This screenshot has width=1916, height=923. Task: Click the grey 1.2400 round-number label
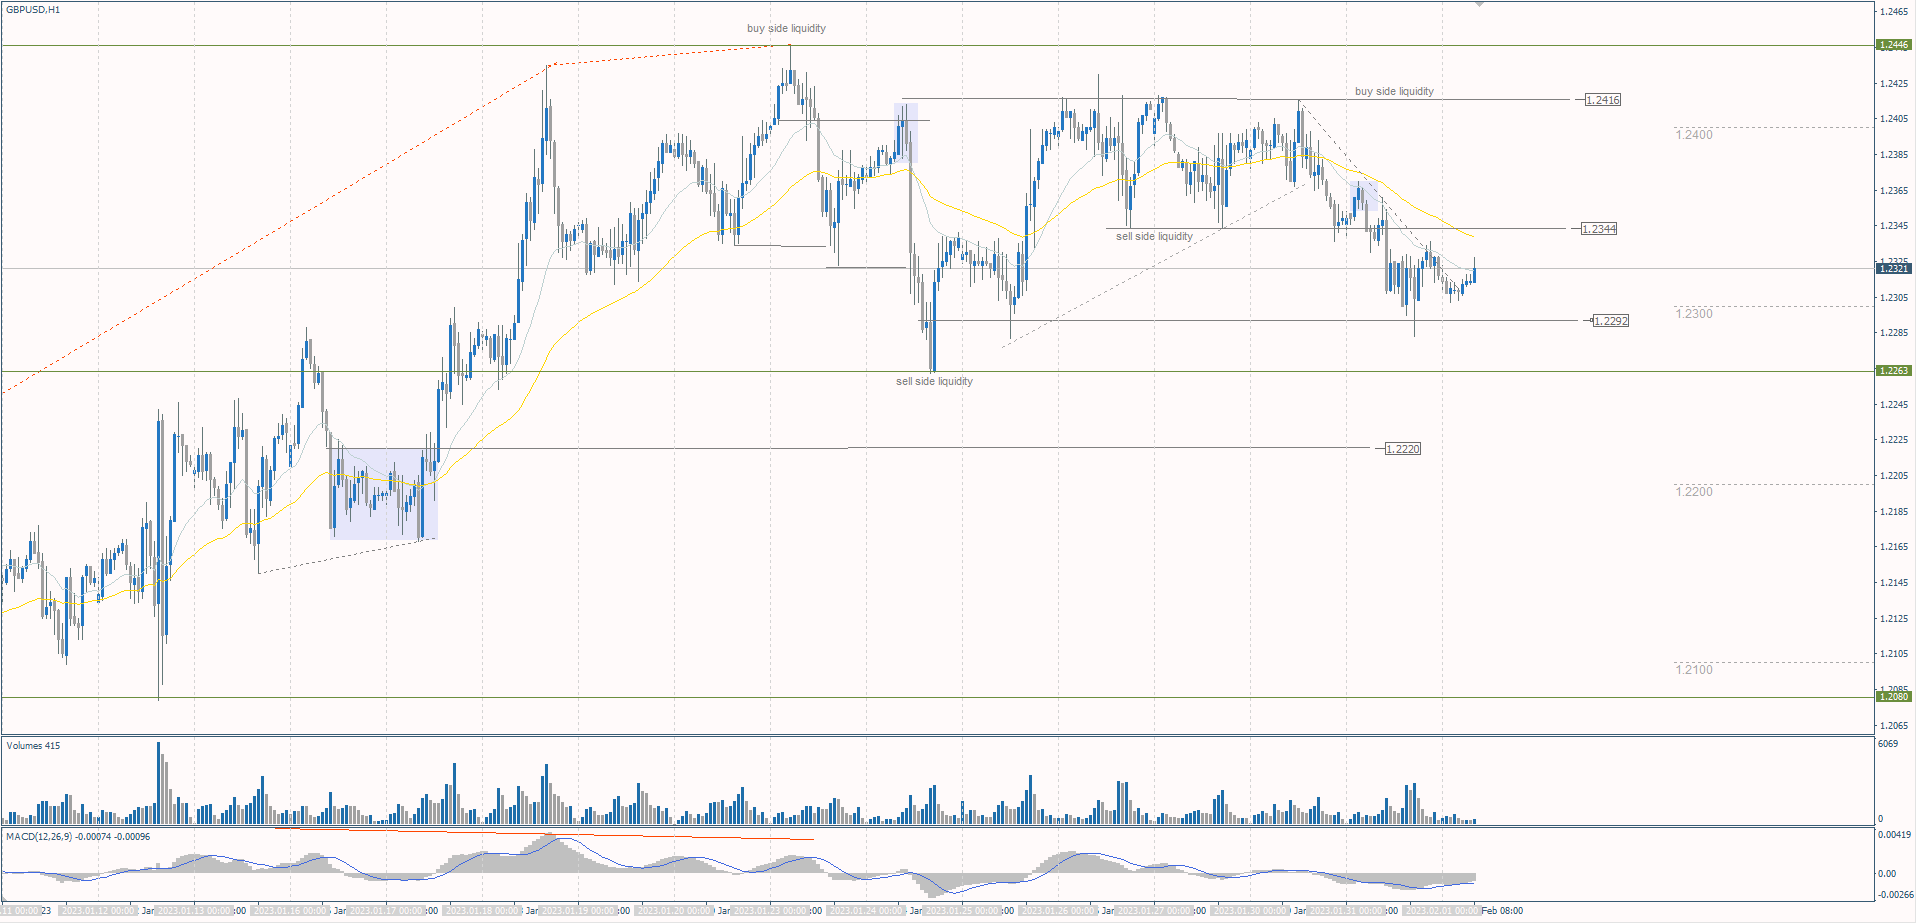(x=1694, y=135)
